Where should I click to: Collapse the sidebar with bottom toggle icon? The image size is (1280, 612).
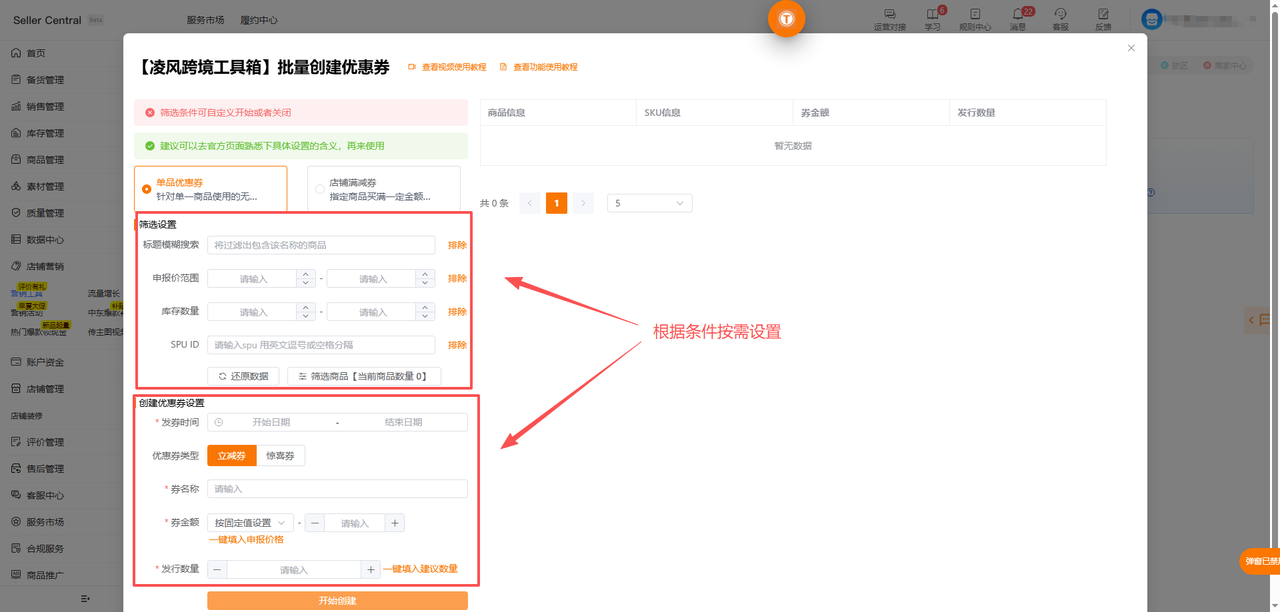click(x=85, y=598)
